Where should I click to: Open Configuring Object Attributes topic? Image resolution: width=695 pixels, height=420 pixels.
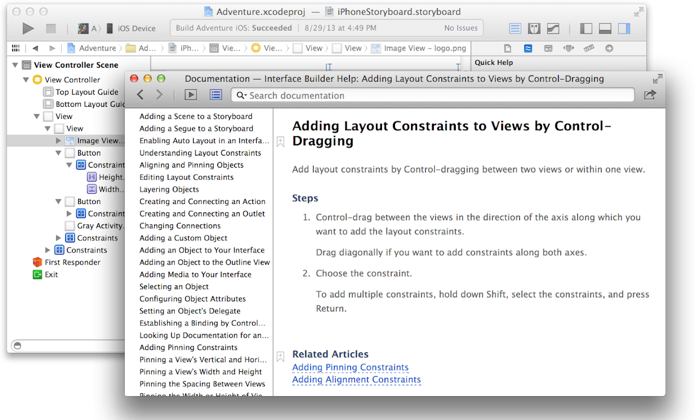tap(193, 299)
